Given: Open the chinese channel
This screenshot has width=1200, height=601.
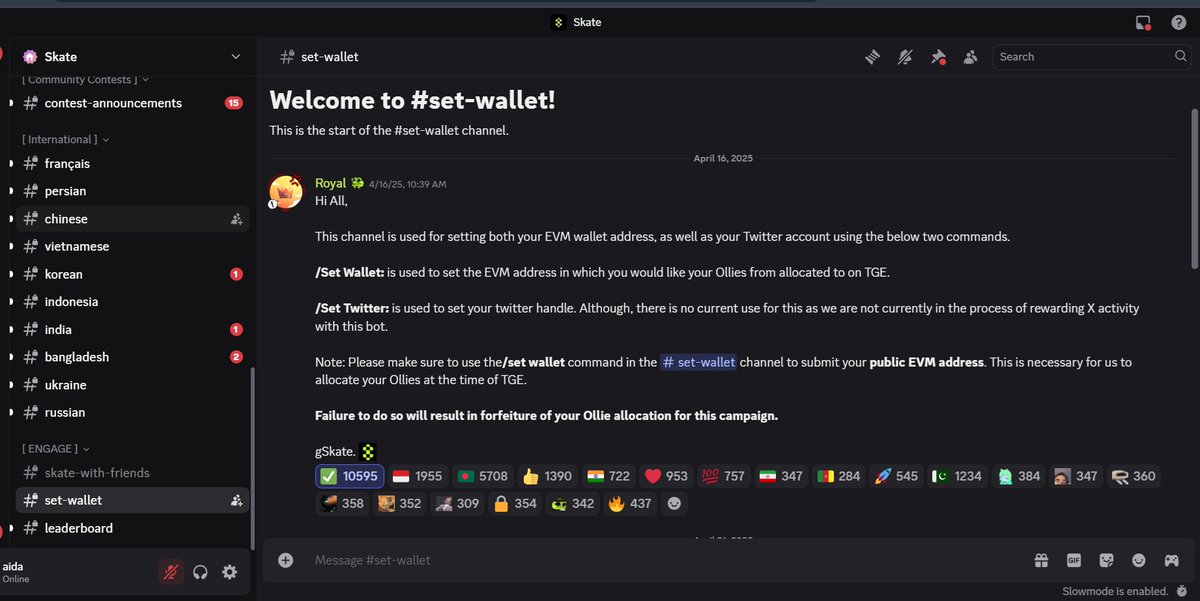Looking at the screenshot, I should [x=132, y=219].
